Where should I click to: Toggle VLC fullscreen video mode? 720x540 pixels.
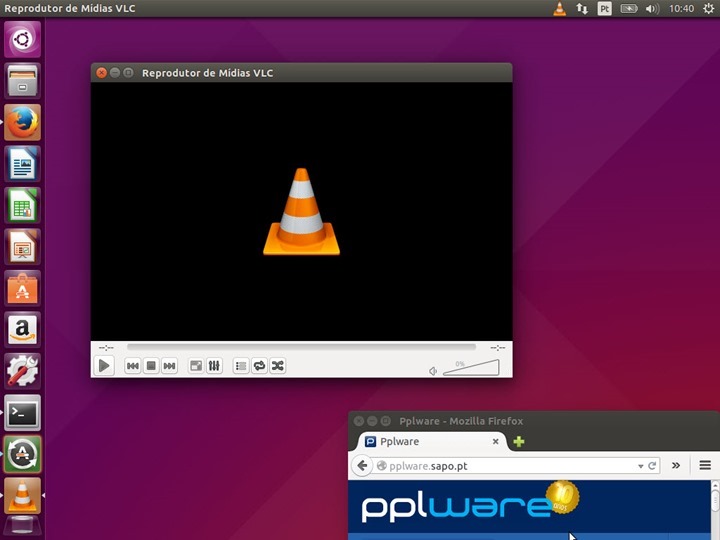tap(196, 366)
